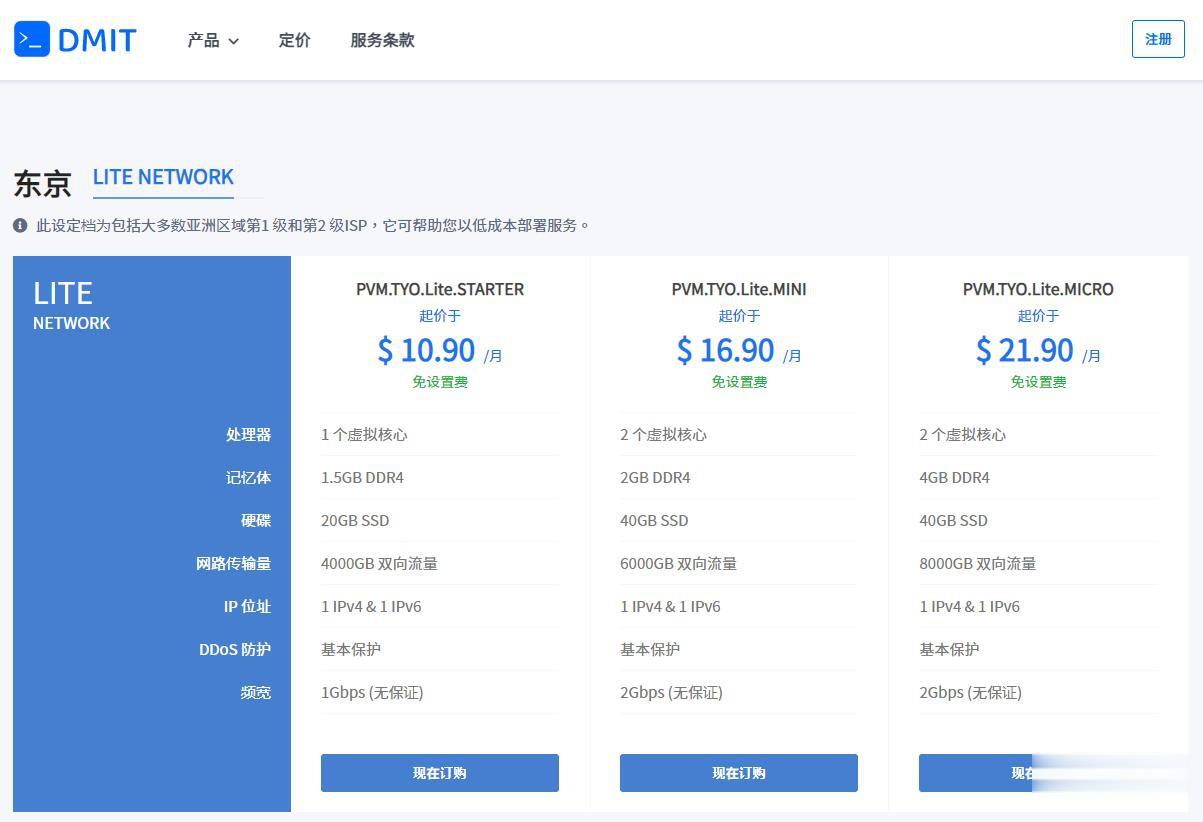The height and width of the screenshot is (822, 1203).
Task: Click the 注册 button
Action: tap(1158, 39)
